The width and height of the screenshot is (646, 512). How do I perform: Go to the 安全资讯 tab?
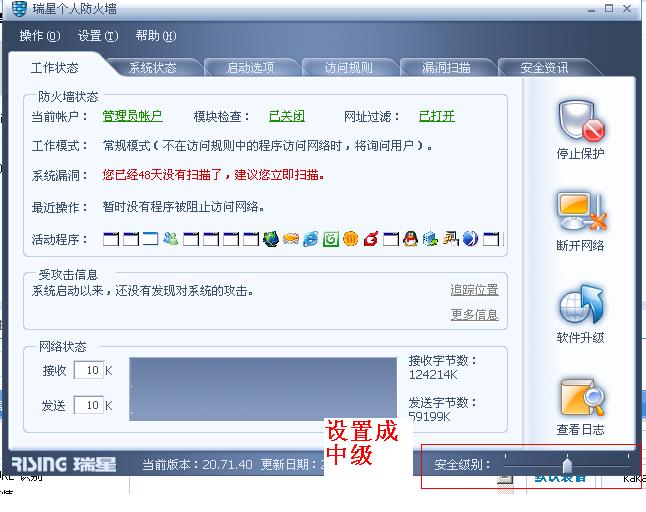pos(544,68)
